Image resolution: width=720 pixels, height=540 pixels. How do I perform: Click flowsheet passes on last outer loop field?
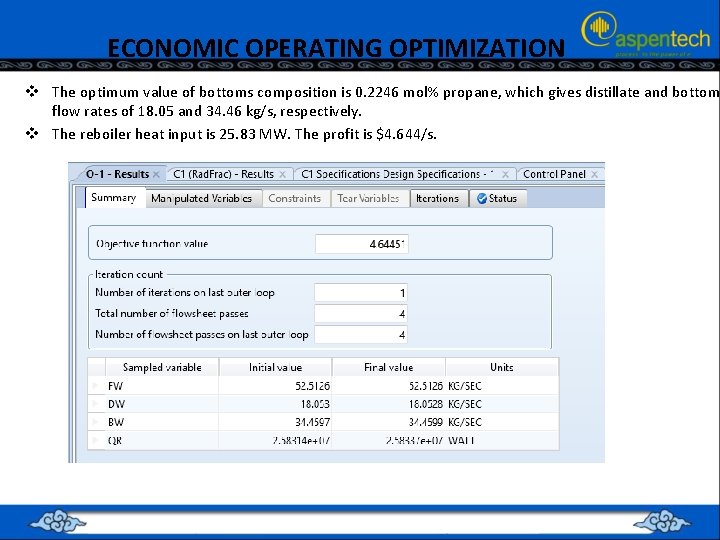(x=361, y=335)
